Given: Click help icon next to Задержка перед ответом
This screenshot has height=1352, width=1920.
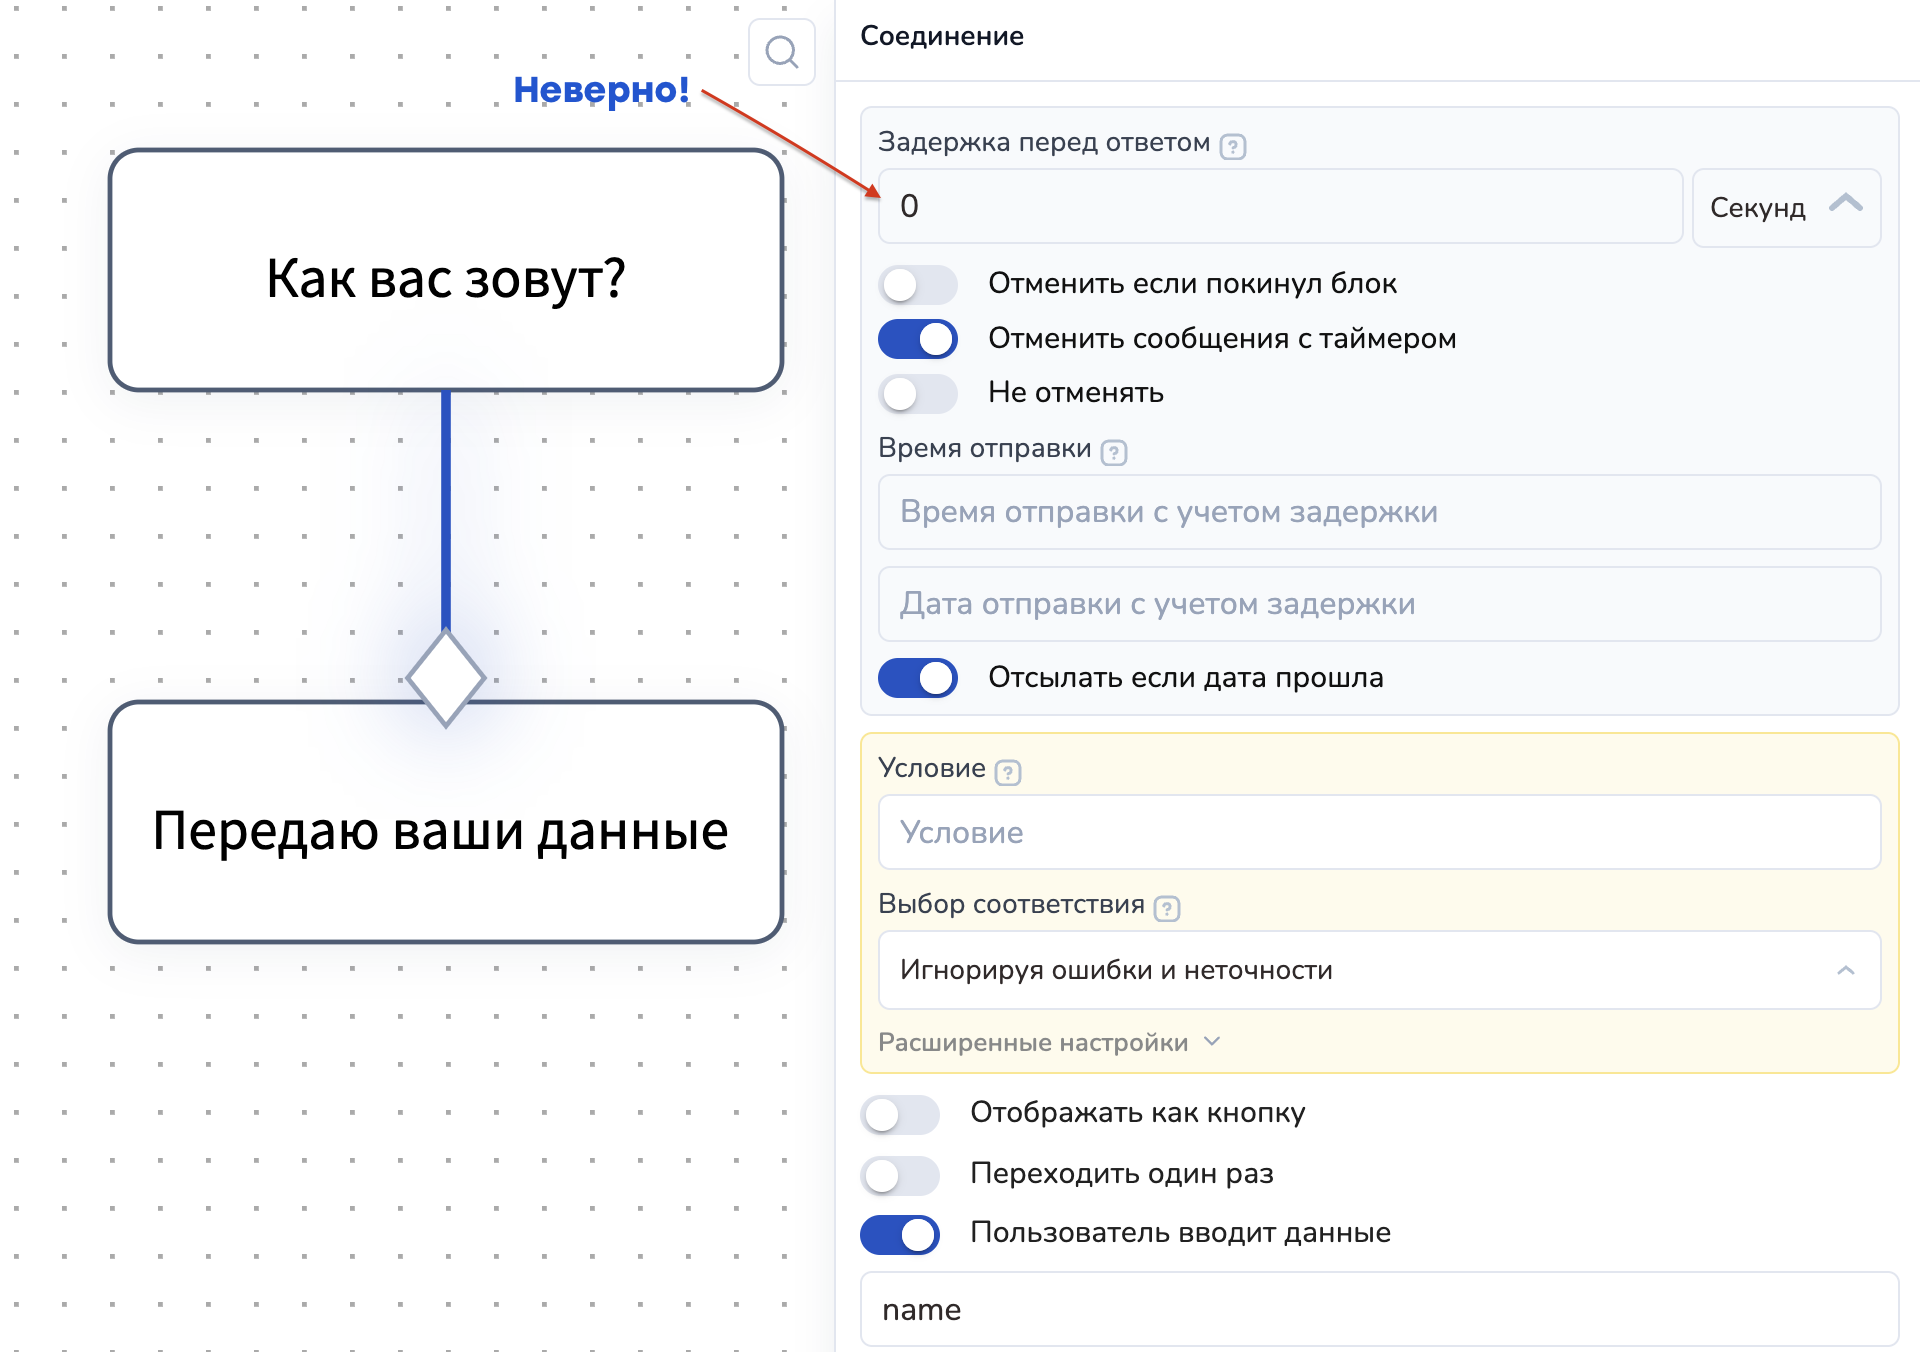Looking at the screenshot, I should [x=1233, y=147].
